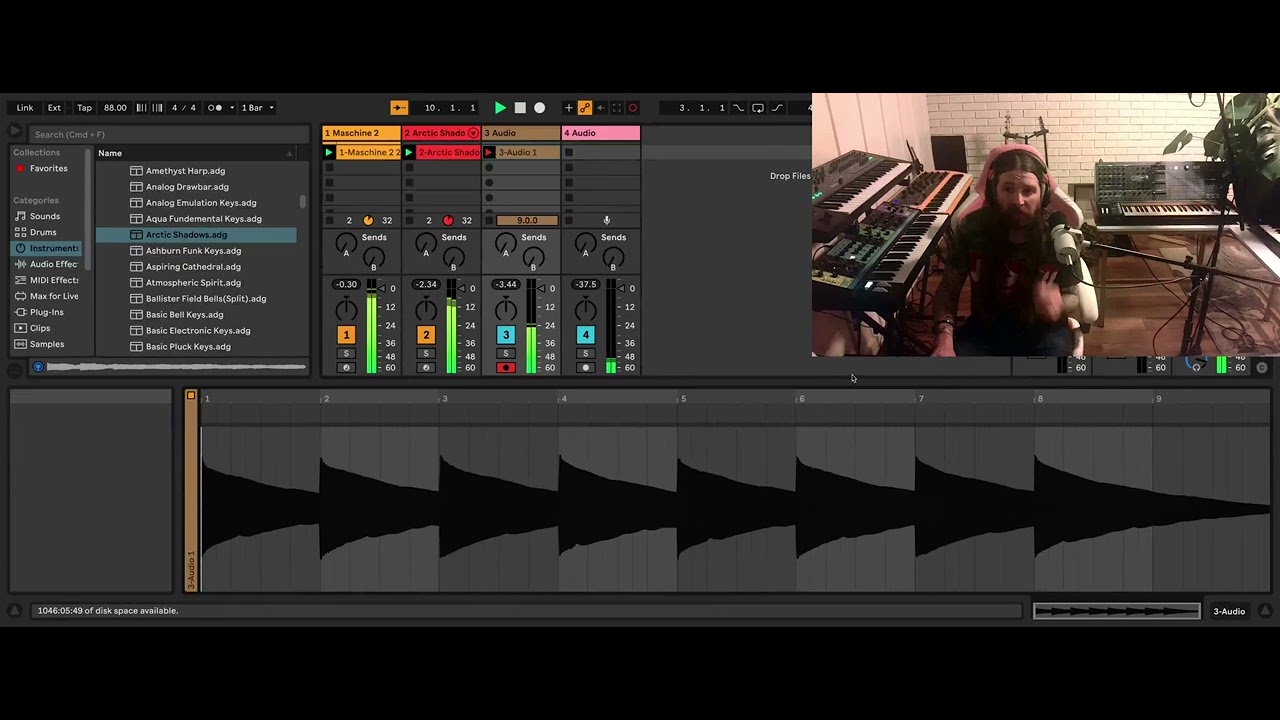Stop playback with the square Stop button

[x=520, y=108]
